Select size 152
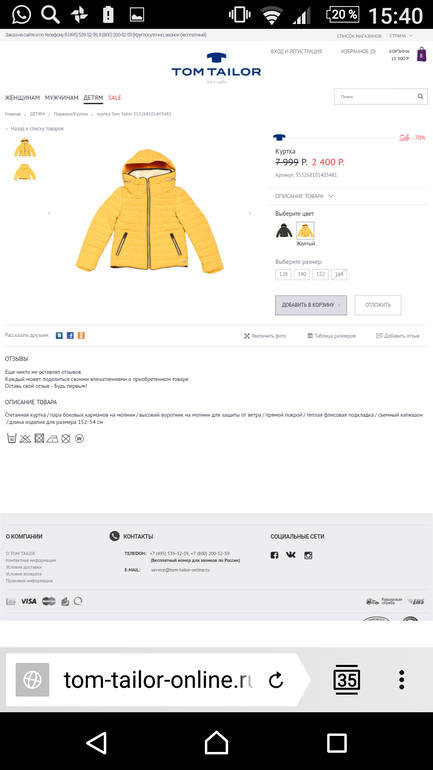Viewport: 433px width, 770px height. point(320,275)
